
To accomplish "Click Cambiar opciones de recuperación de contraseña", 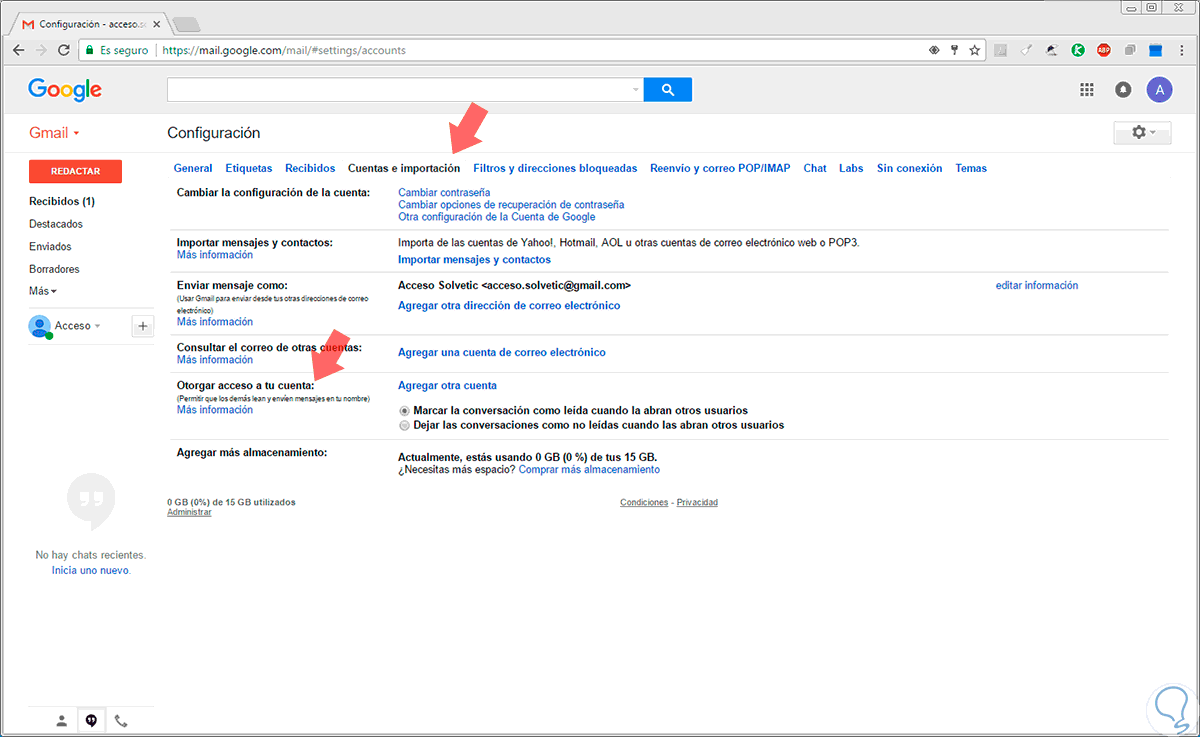I will (x=511, y=204).
